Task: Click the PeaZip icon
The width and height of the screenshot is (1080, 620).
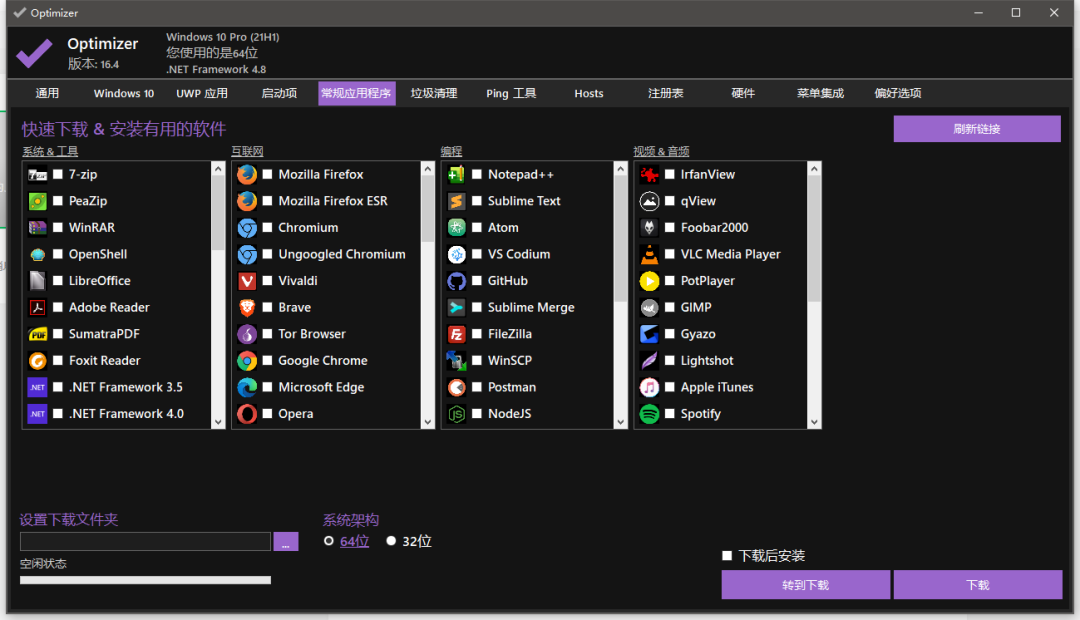Action: click(38, 201)
